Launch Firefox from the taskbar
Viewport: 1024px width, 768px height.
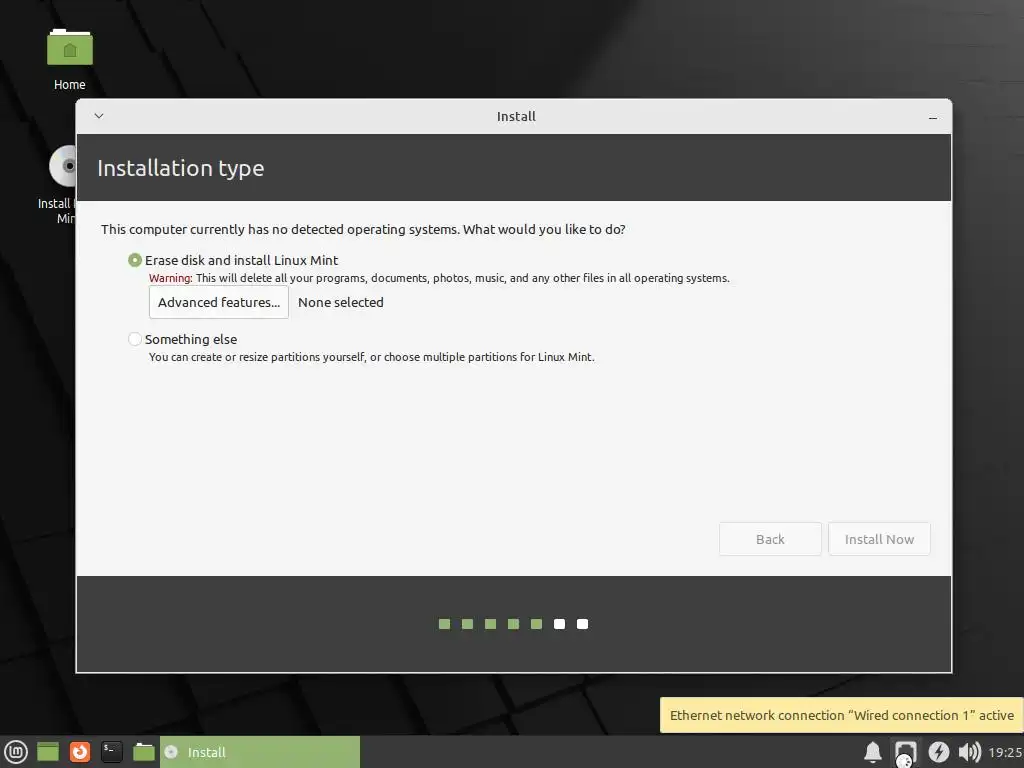(x=80, y=752)
